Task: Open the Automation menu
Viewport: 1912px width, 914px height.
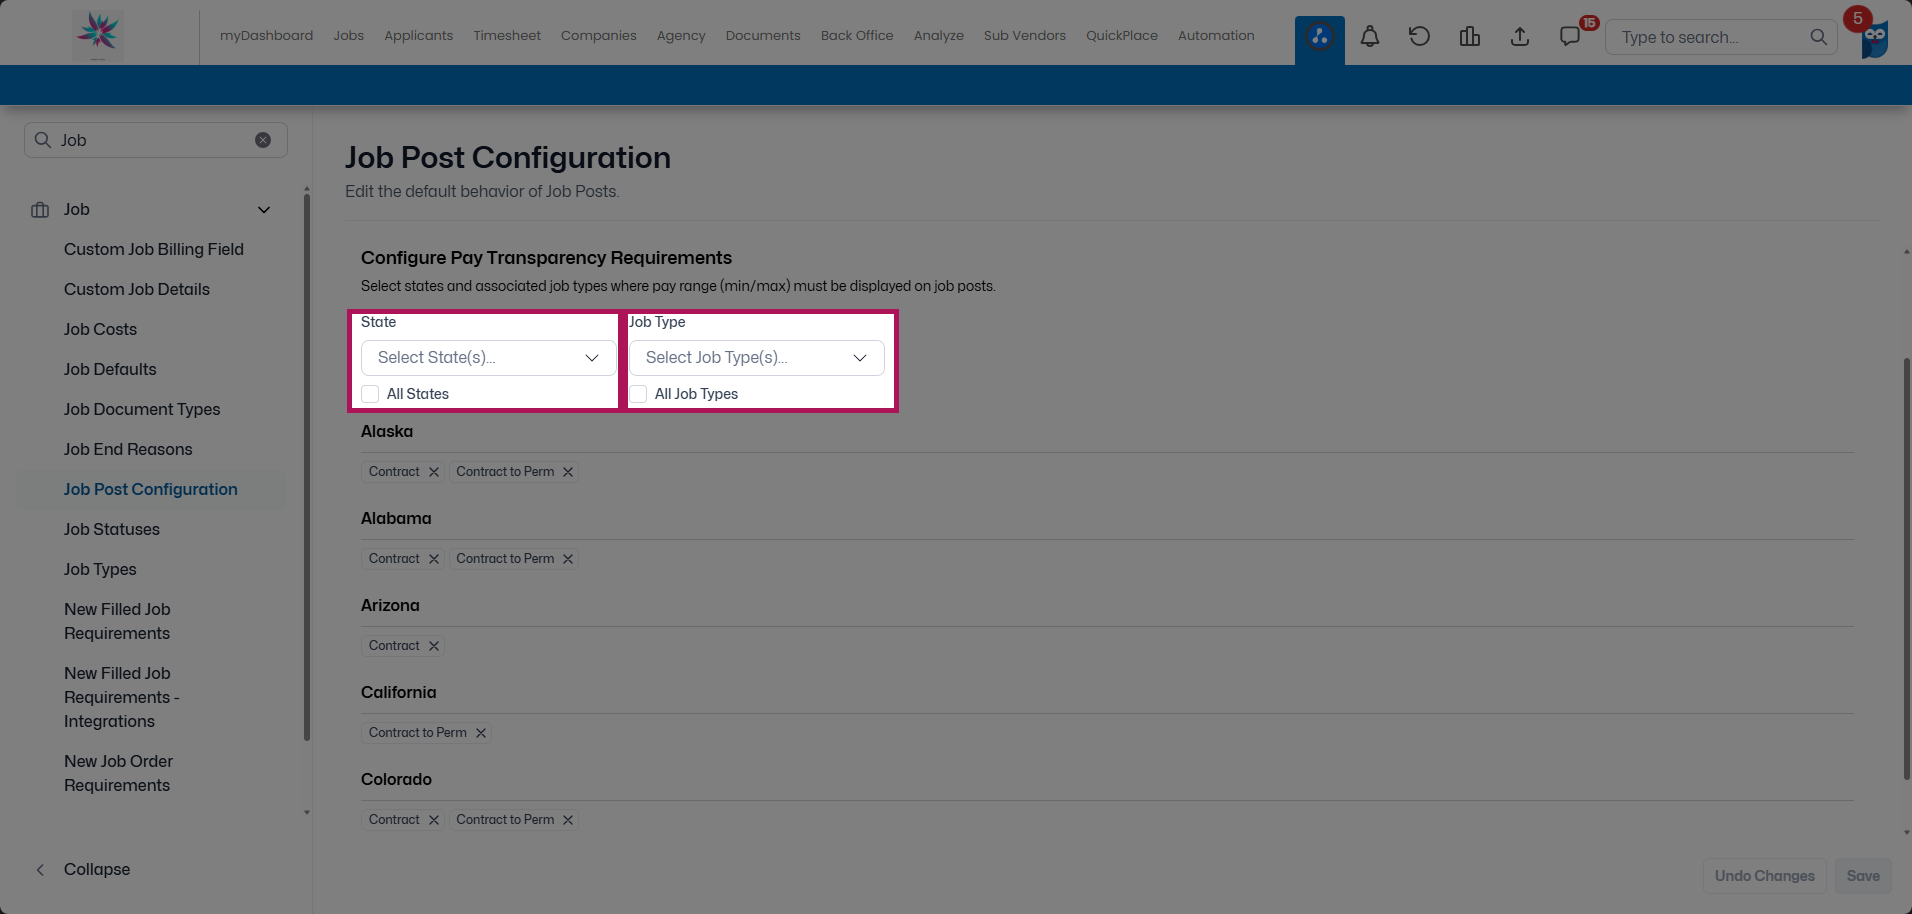Action: [x=1216, y=36]
